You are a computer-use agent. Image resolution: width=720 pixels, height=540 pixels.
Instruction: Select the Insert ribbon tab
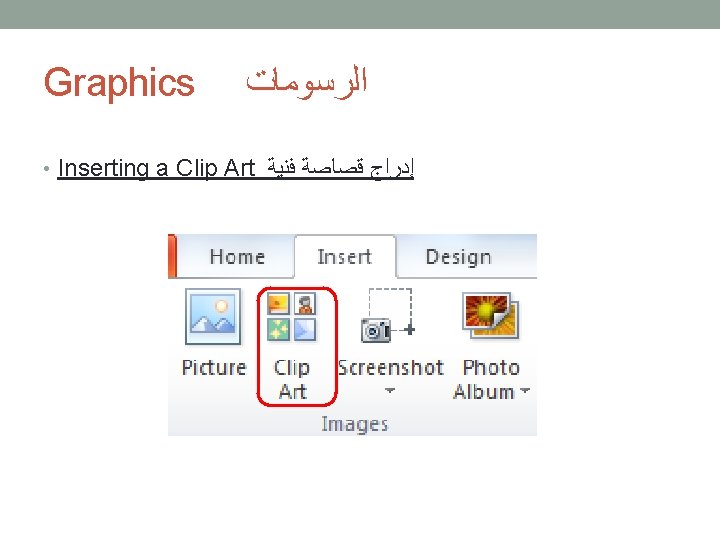click(344, 257)
